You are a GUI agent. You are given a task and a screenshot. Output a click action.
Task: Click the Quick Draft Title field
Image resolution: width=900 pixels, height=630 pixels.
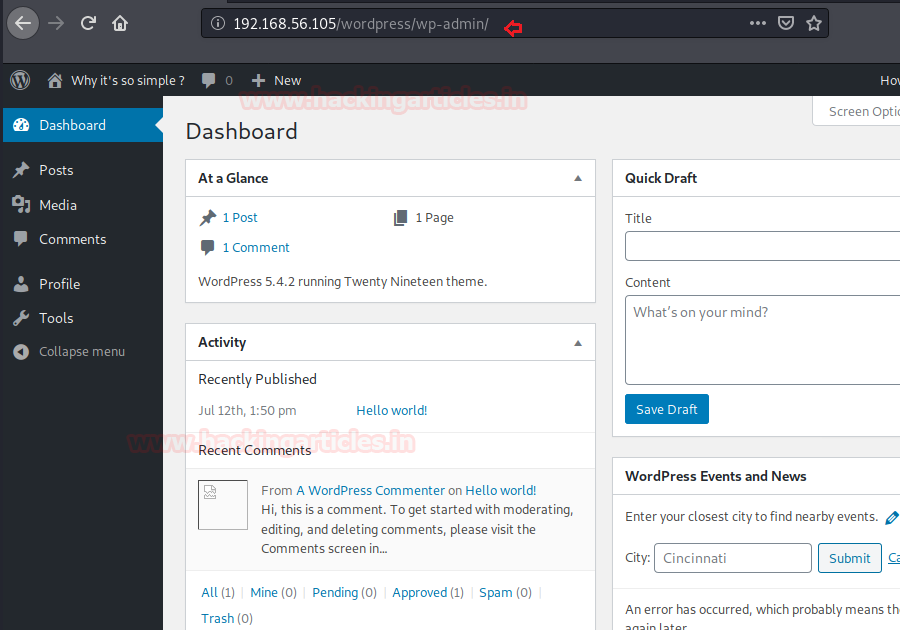pos(762,246)
